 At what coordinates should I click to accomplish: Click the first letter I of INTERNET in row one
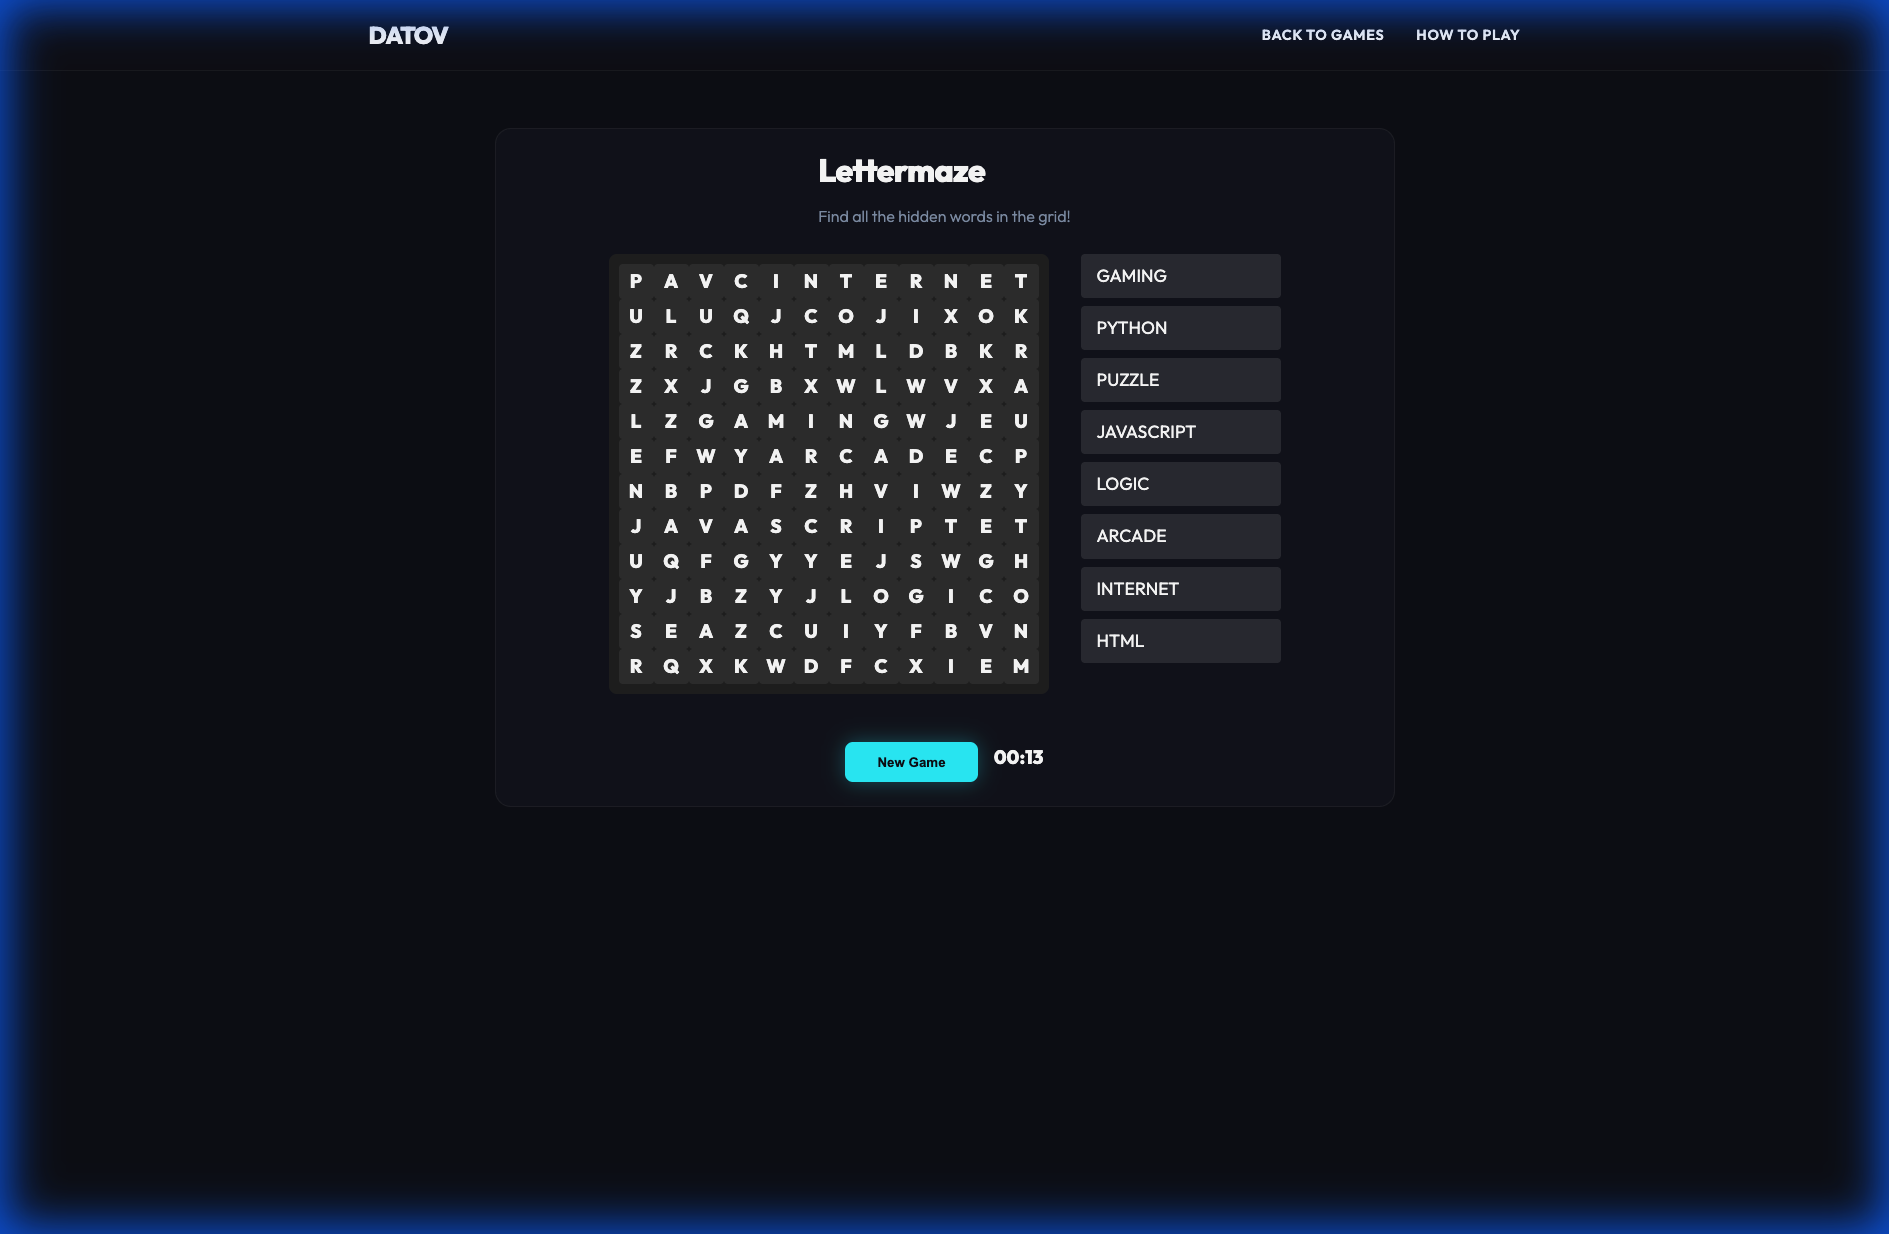tap(776, 281)
